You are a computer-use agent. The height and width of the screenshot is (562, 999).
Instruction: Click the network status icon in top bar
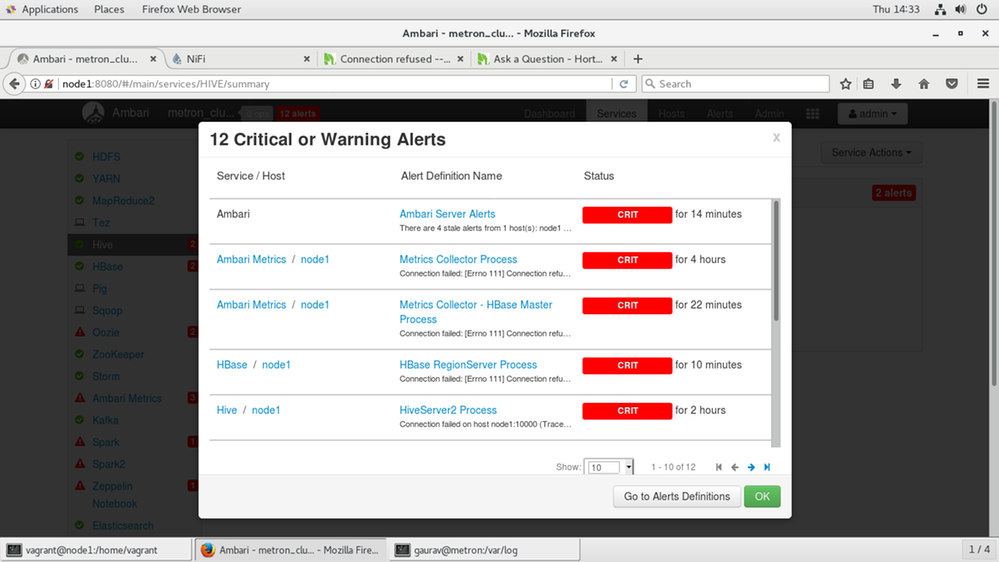(940, 9)
